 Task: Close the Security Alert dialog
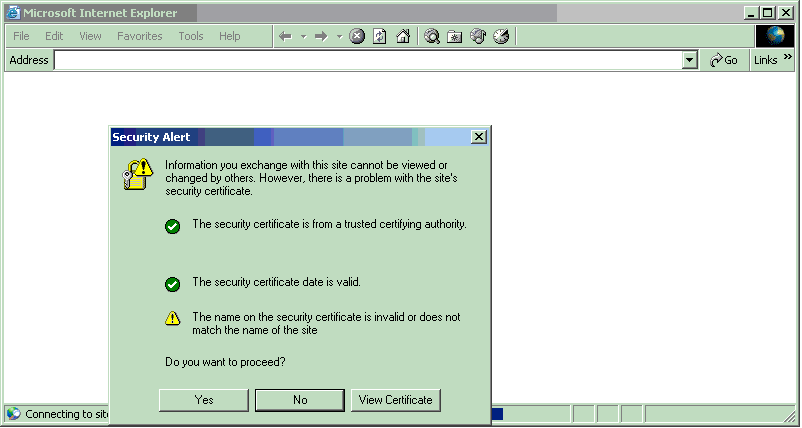tap(479, 137)
